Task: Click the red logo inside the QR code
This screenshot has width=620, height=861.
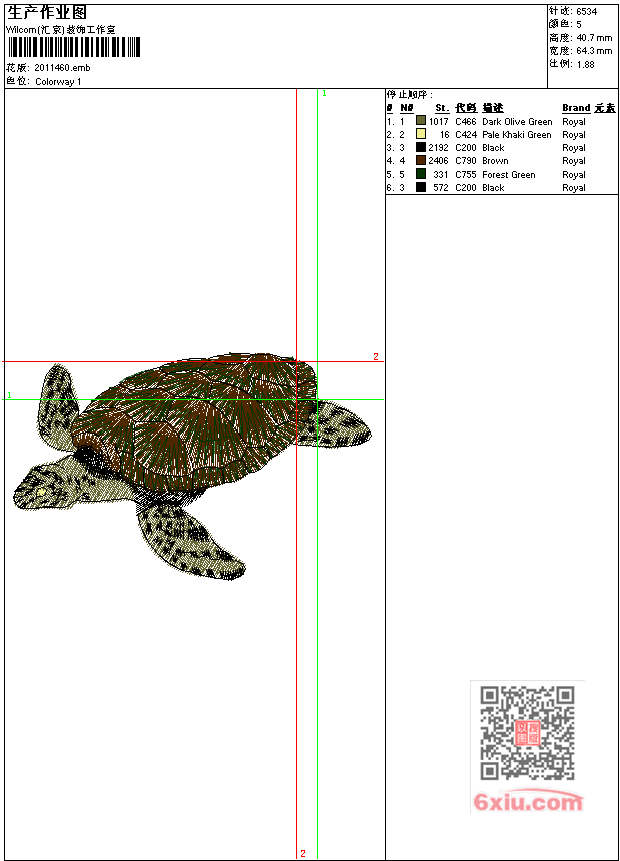Action: [527, 733]
